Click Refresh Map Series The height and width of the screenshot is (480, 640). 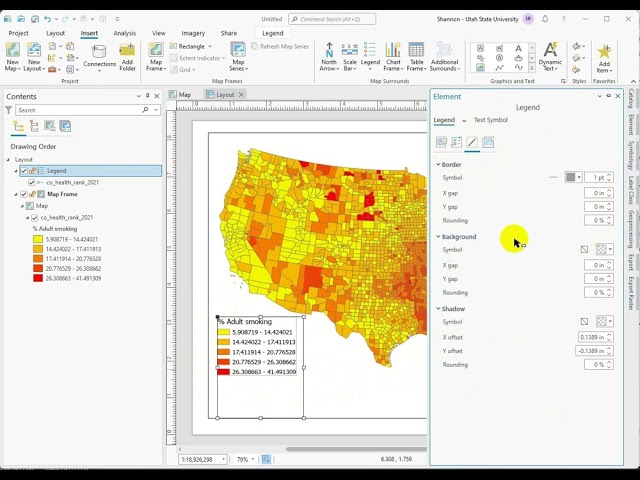click(x=280, y=47)
